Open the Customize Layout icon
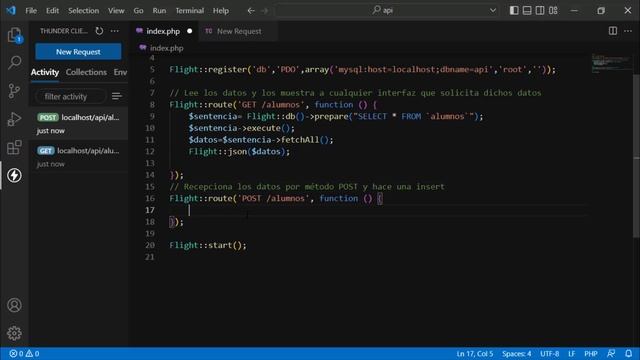The image size is (640, 360). point(553,11)
